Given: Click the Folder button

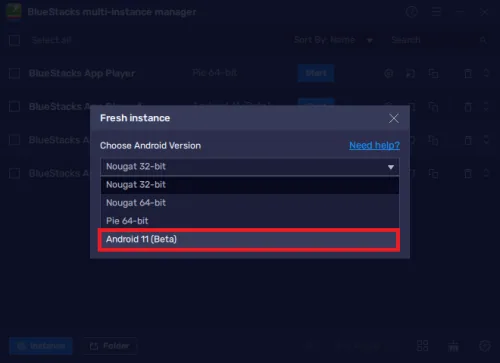Looking at the screenshot, I should (110, 346).
